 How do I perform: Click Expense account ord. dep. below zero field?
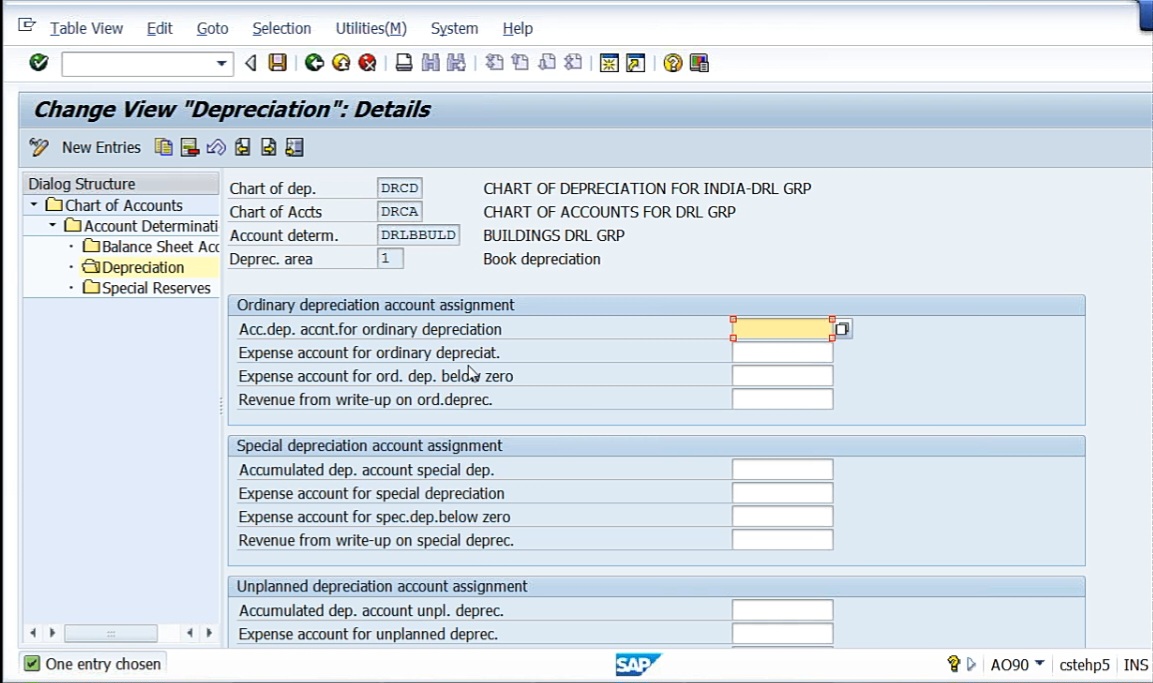pos(782,376)
